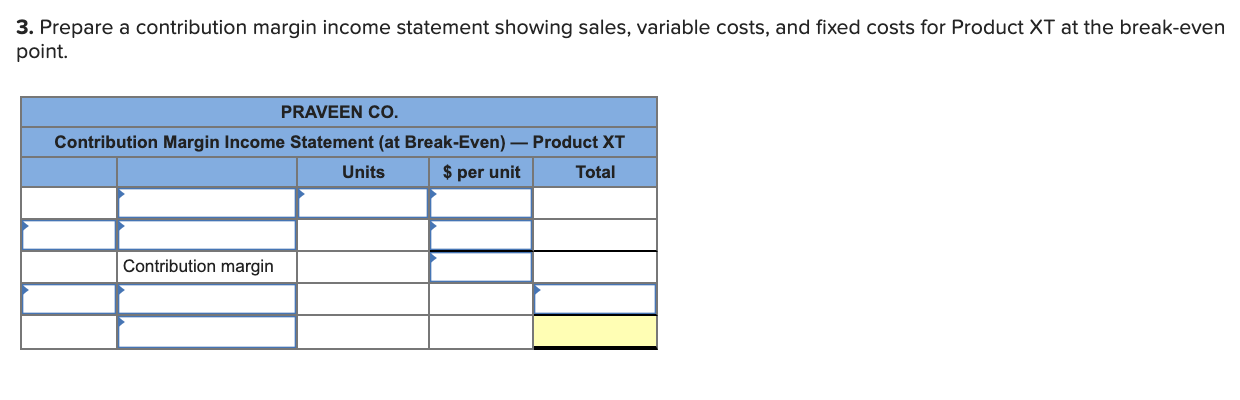The height and width of the screenshot is (400, 1240).
Task: Select the second row's Total cell
Action: tap(595, 235)
